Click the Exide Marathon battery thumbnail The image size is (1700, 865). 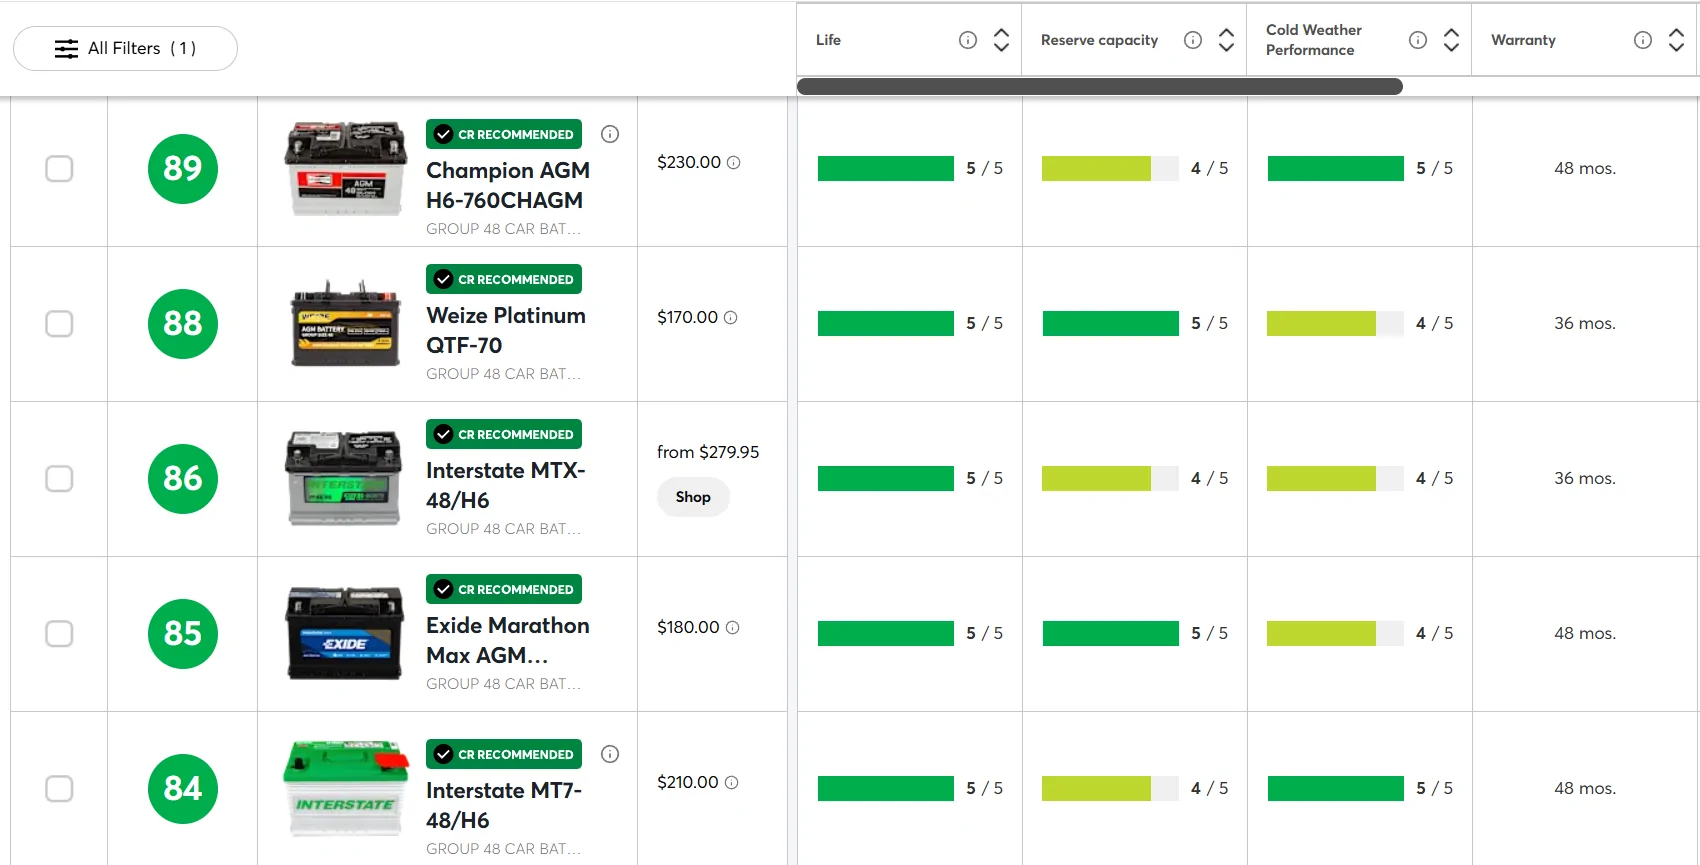pyautogui.click(x=345, y=633)
